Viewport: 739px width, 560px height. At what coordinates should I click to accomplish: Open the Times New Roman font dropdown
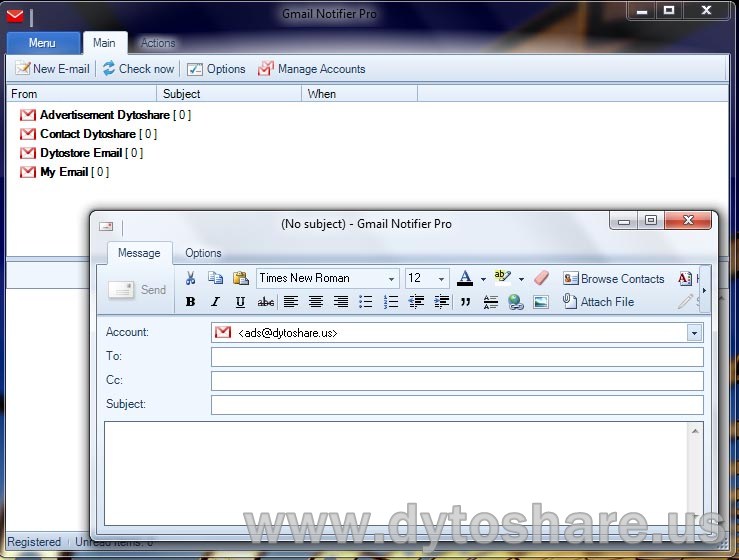click(391, 279)
